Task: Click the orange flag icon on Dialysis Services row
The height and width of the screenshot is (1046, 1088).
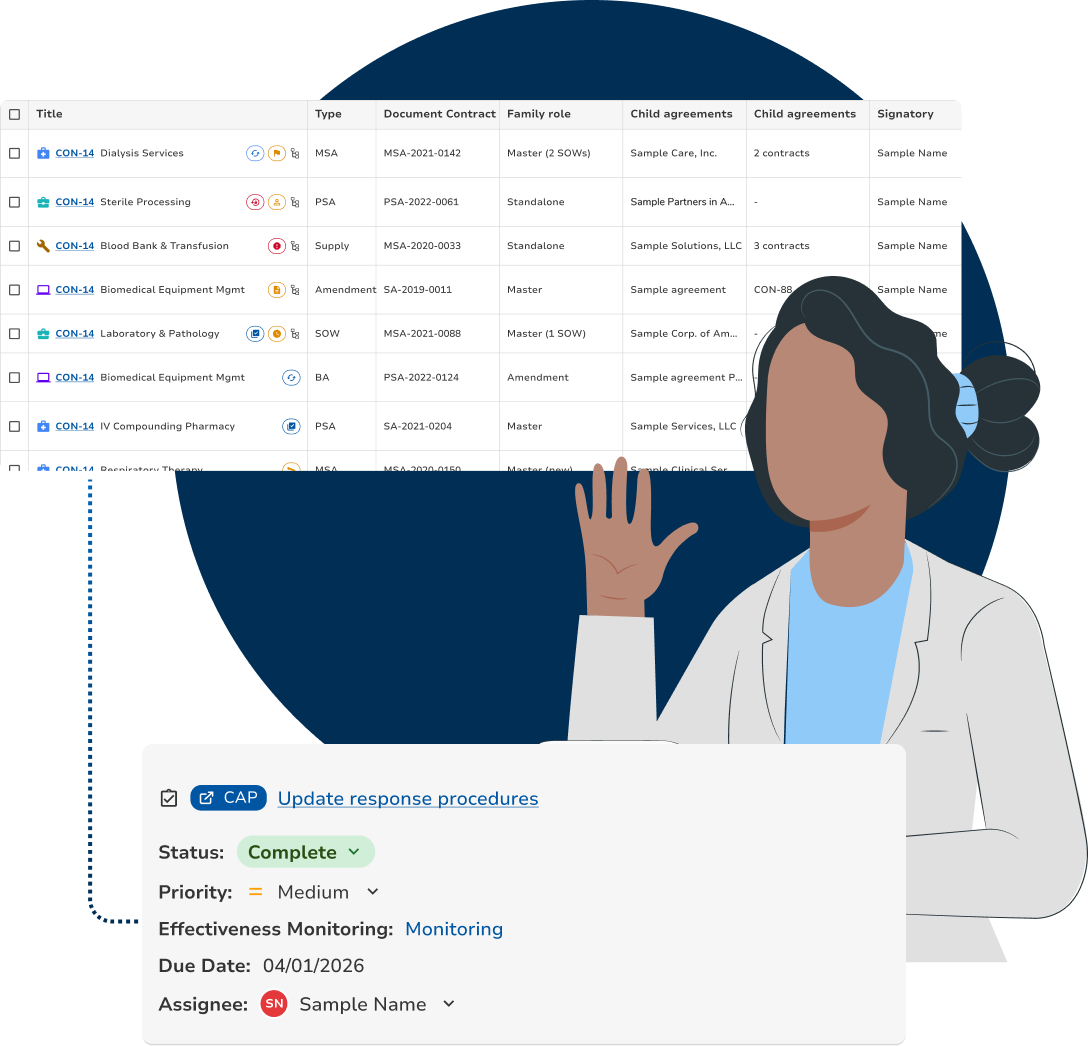Action: 277,153
